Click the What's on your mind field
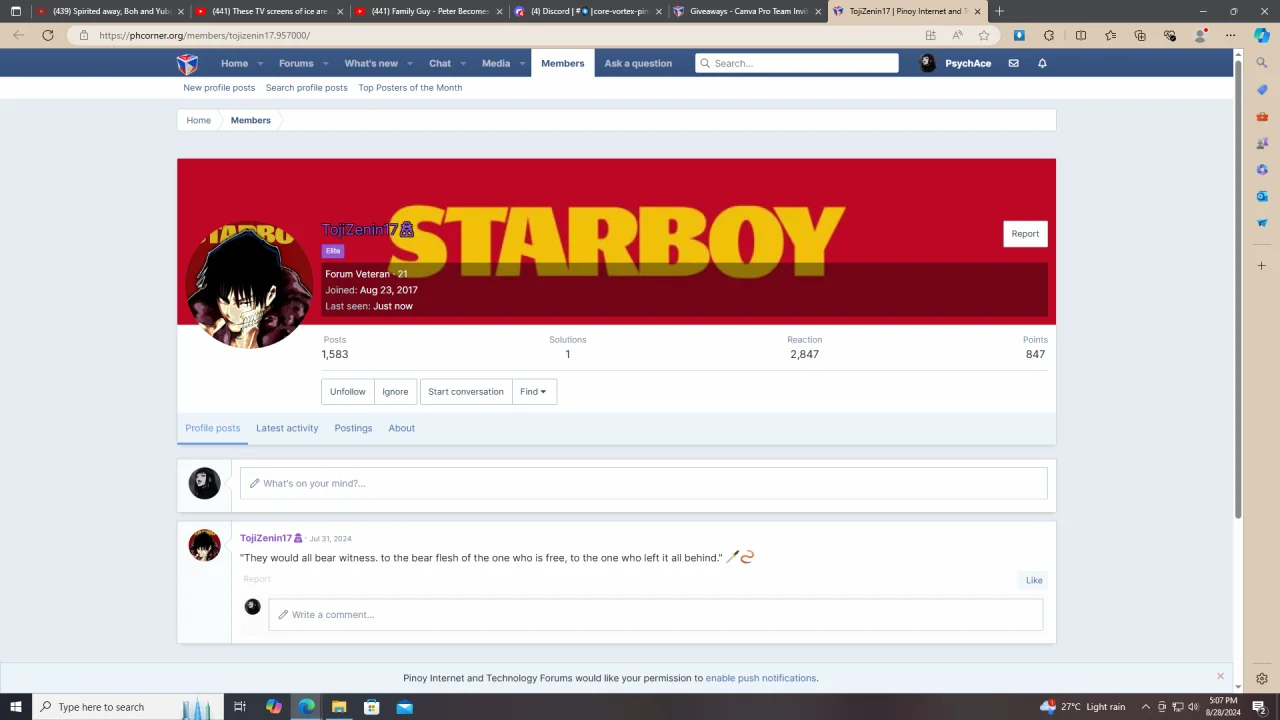Image resolution: width=1280 pixels, height=720 pixels. click(x=644, y=483)
